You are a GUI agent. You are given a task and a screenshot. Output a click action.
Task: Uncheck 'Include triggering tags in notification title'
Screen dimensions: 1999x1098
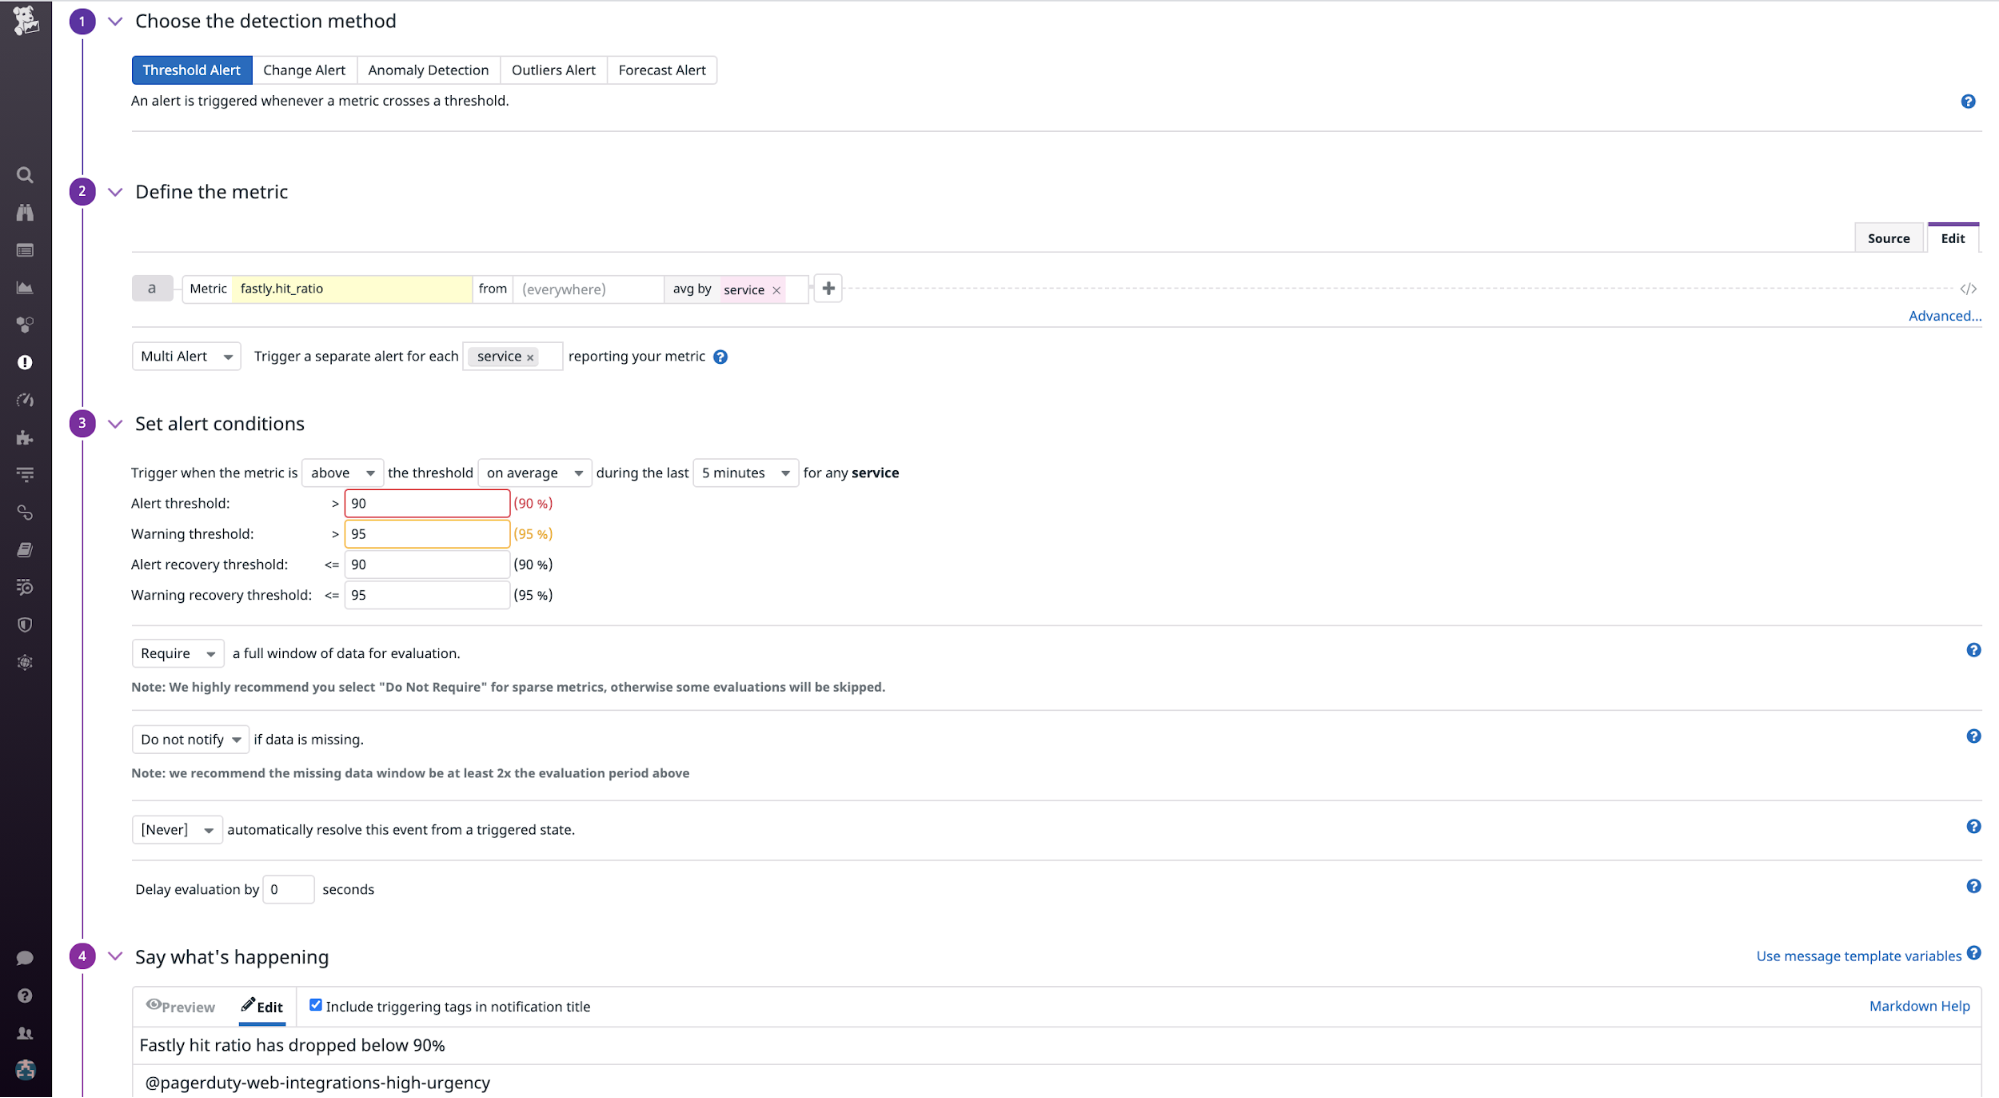pos(316,1004)
